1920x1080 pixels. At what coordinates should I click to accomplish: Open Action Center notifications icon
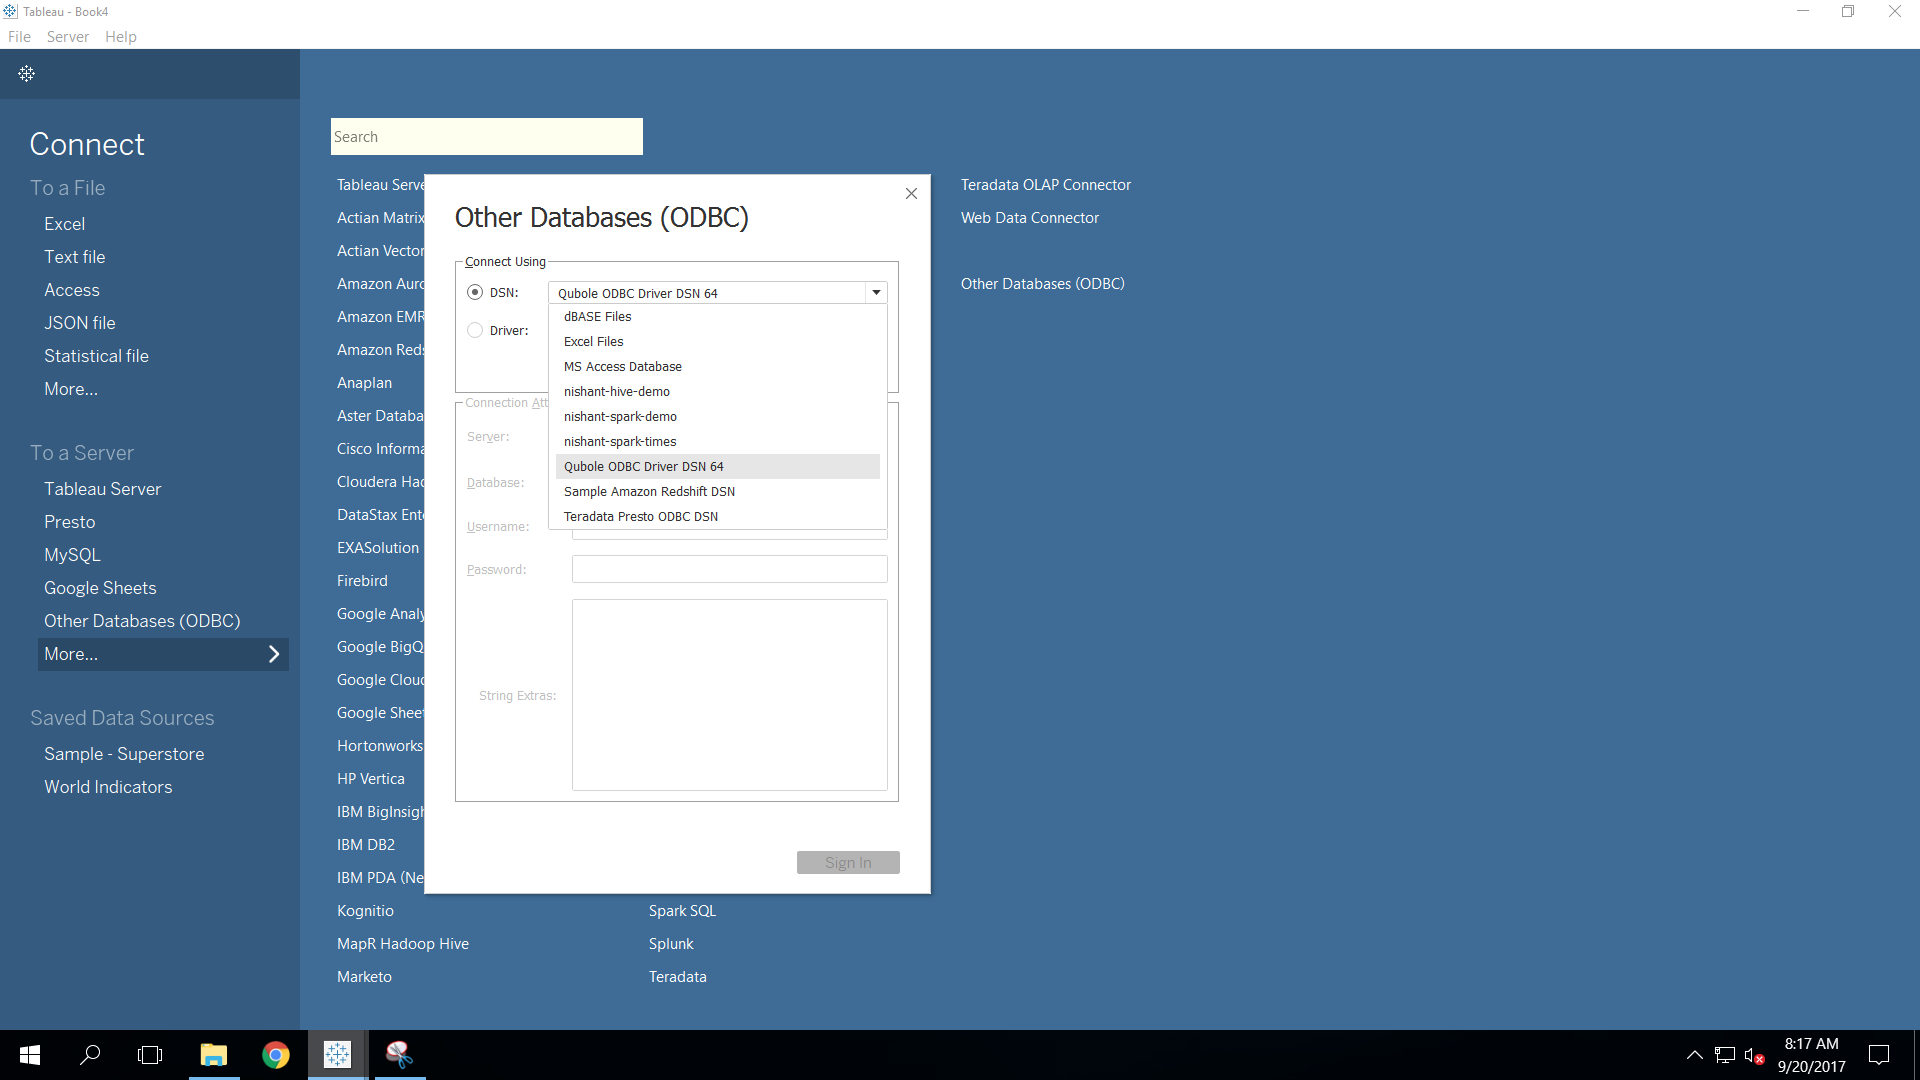pos(1879,1055)
